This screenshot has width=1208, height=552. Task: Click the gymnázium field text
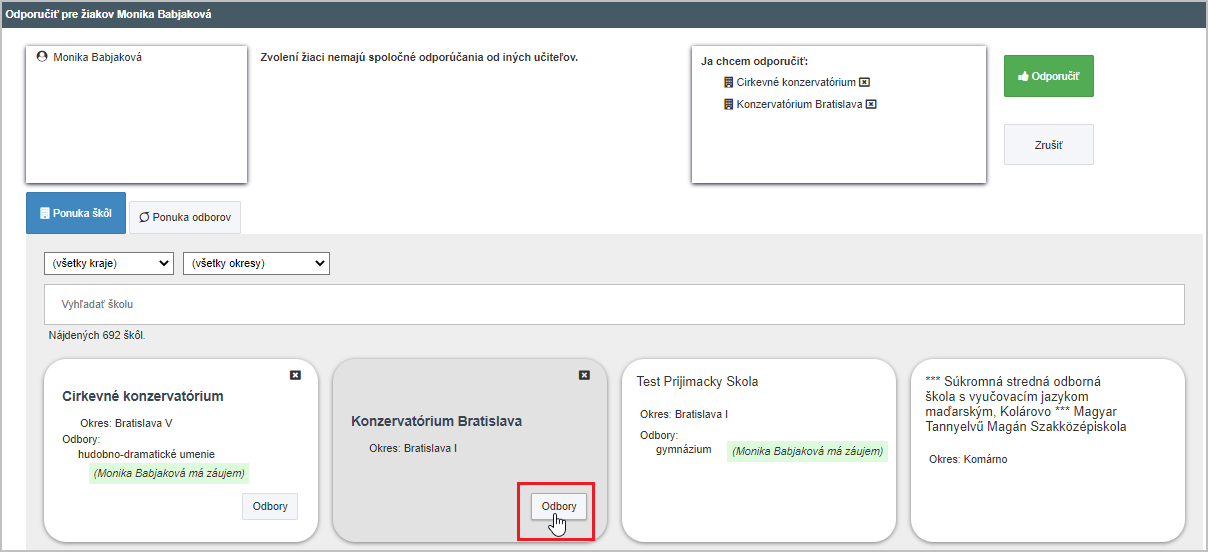pyautogui.click(x=684, y=450)
